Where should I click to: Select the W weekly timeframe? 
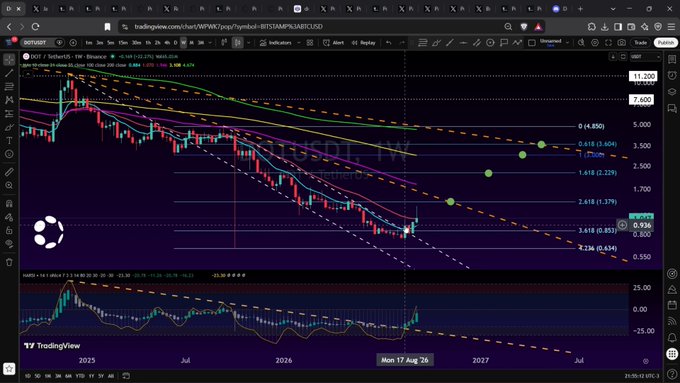183,43
